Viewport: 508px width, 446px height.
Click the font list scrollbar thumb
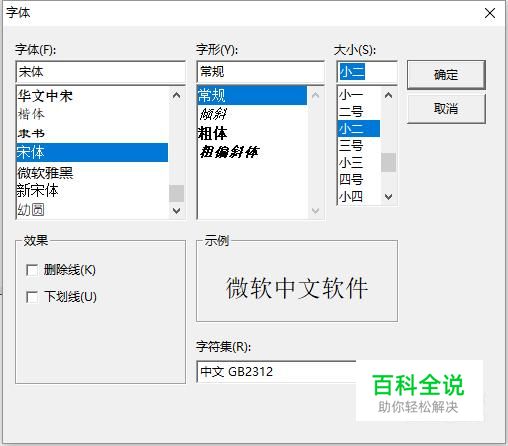176,194
